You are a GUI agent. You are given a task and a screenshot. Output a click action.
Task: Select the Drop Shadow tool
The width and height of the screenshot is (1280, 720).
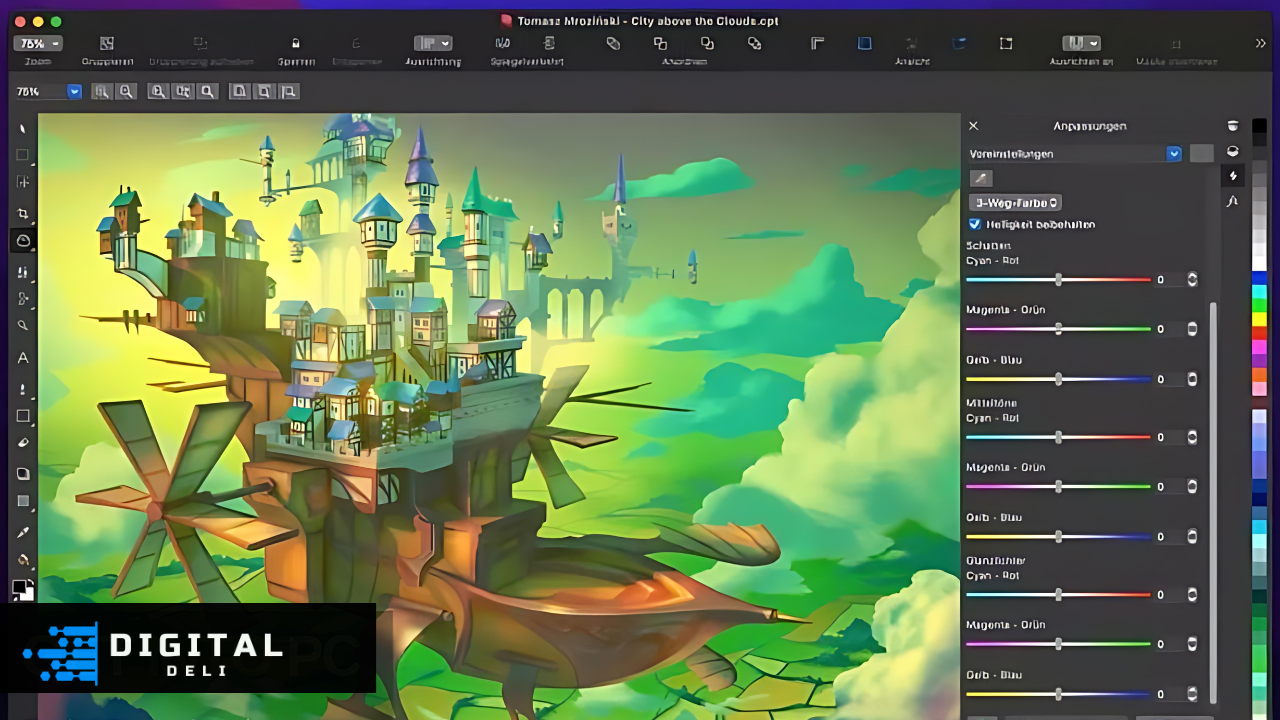point(22,474)
